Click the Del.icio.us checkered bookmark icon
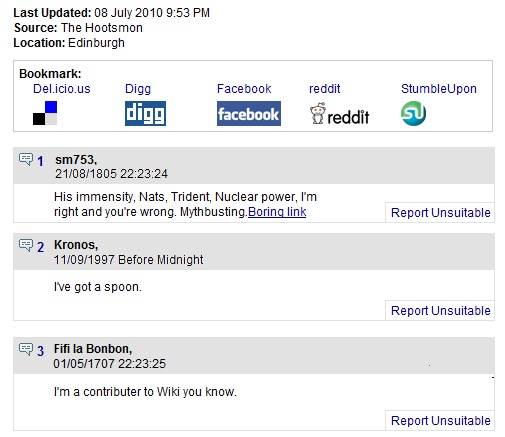This screenshot has height=437, width=505. (45, 113)
